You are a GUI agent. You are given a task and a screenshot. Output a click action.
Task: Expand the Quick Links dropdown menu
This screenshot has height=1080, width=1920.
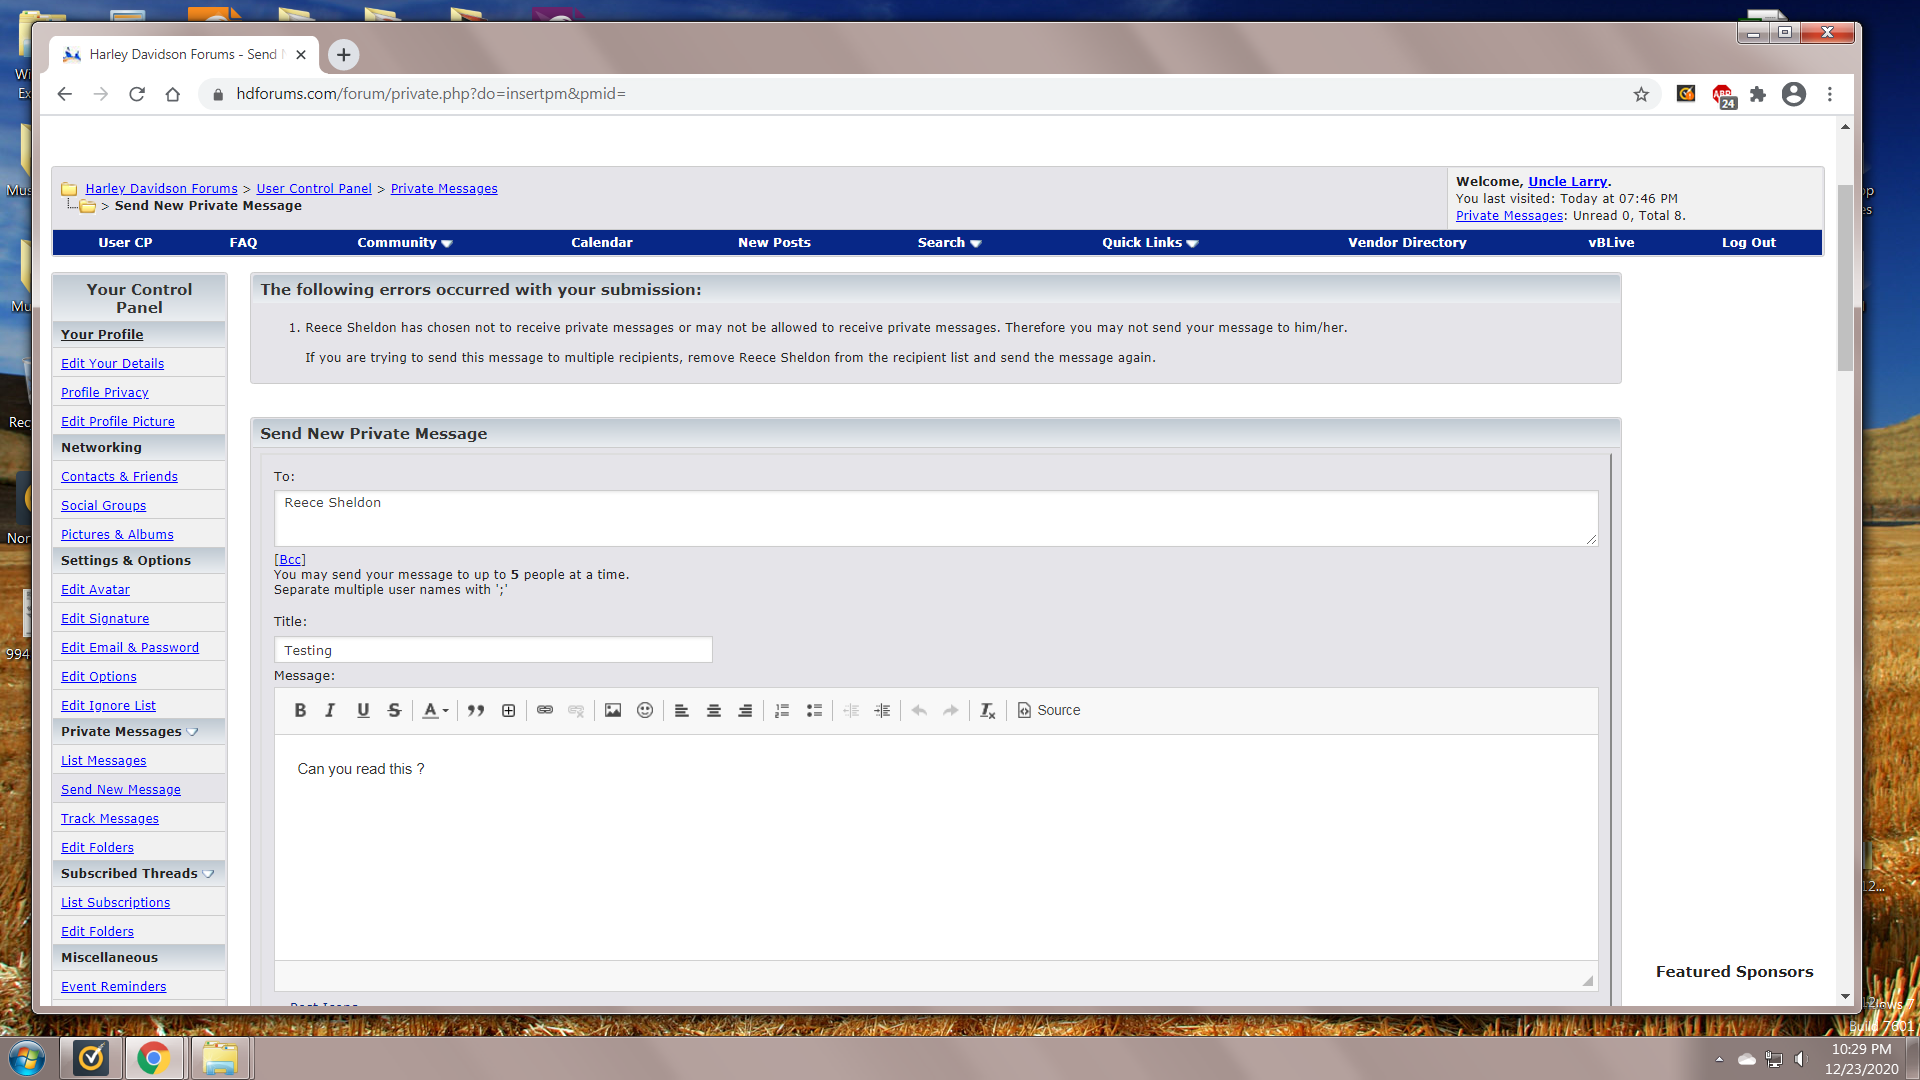point(1150,243)
